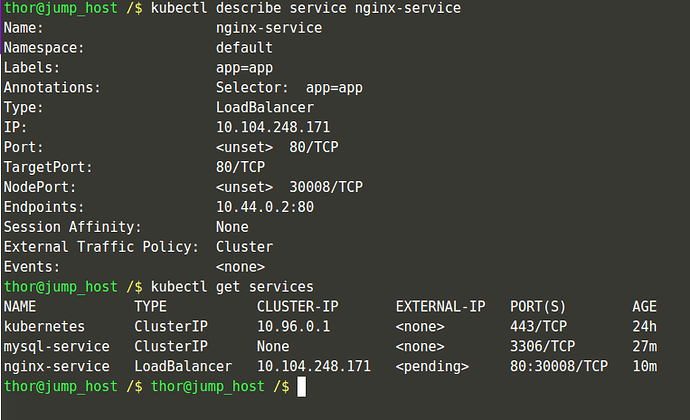Click the '<pending>' external IP value
Screen dimensions: 690x420
click(x=432, y=367)
